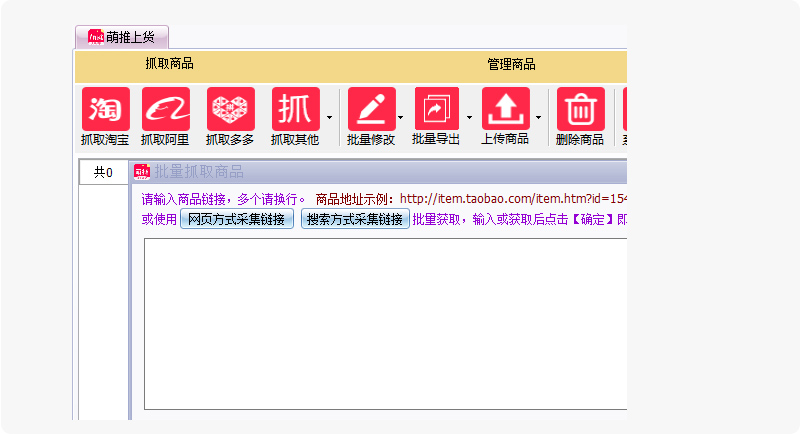
Task: Click the 批量抓取商品 dialog title bar
Action: (x=380, y=172)
